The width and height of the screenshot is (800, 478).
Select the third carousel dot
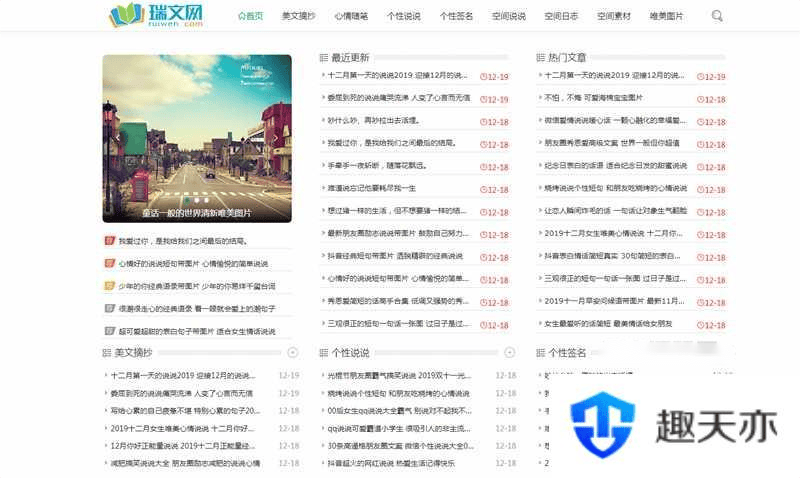click(207, 200)
